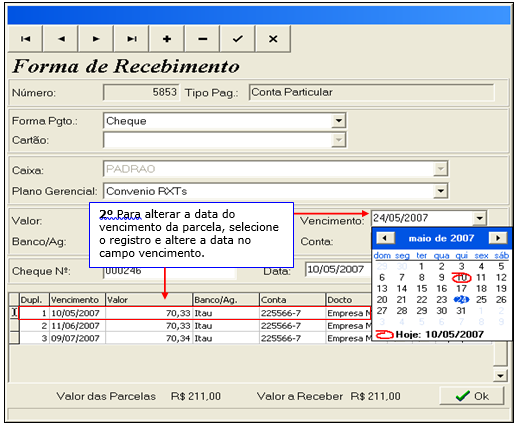Open Vencimento date picker dropdown
The image size is (515, 425).
coord(479,218)
